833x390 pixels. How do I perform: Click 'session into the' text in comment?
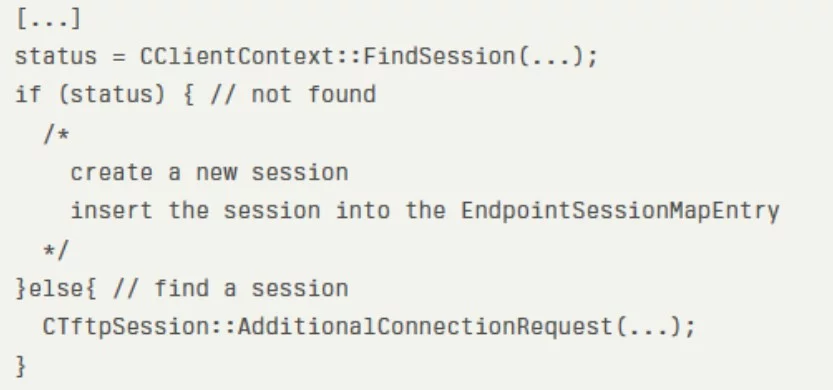[334, 210]
